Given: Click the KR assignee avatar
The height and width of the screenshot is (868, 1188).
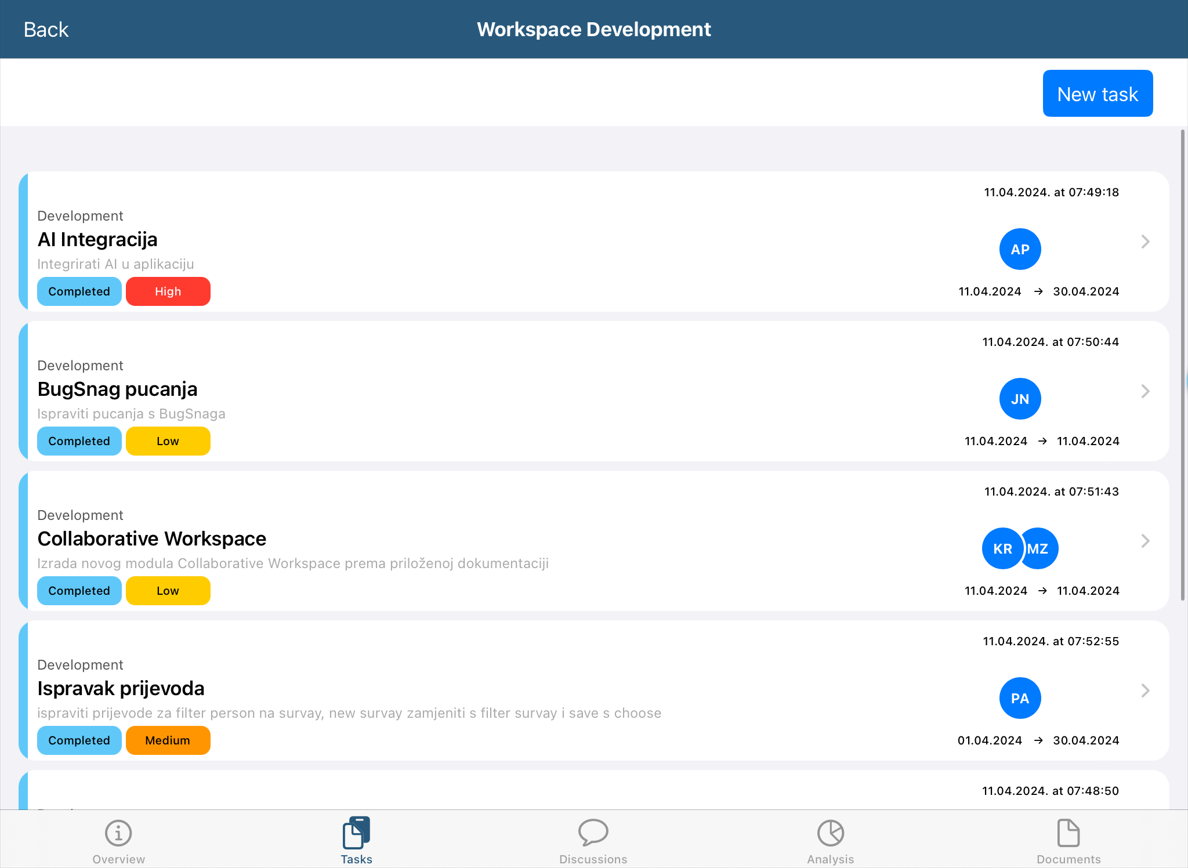Looking at the screenshot, I should [x=1000, y=549].
